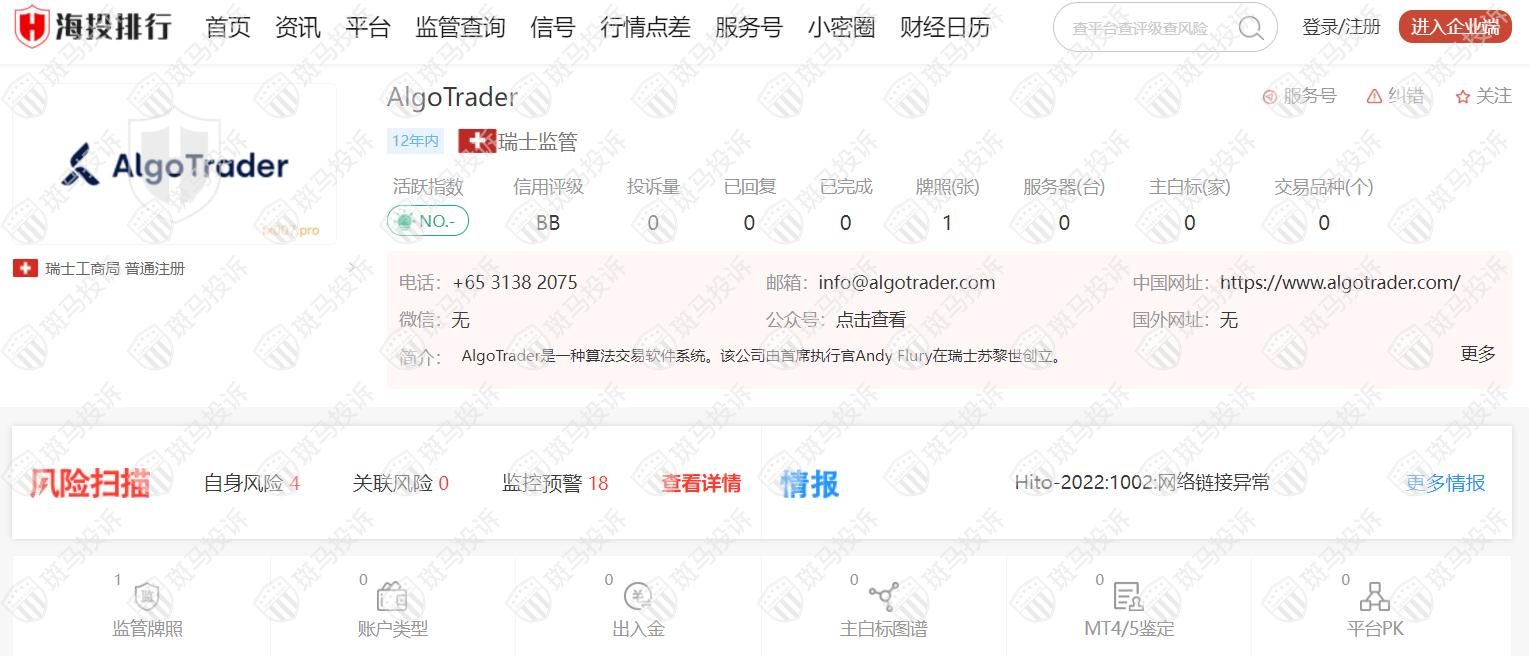Image resolution: width=1529 pixels, height=656 pixels.
Task: Click the search magnifier icon
Action: (x=1250, y=28)
